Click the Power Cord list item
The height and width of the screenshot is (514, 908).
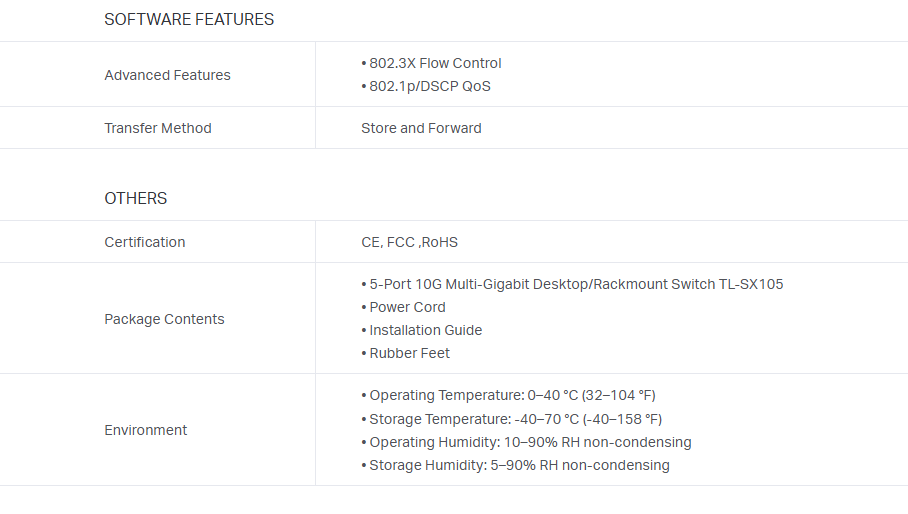coord(407,307)
